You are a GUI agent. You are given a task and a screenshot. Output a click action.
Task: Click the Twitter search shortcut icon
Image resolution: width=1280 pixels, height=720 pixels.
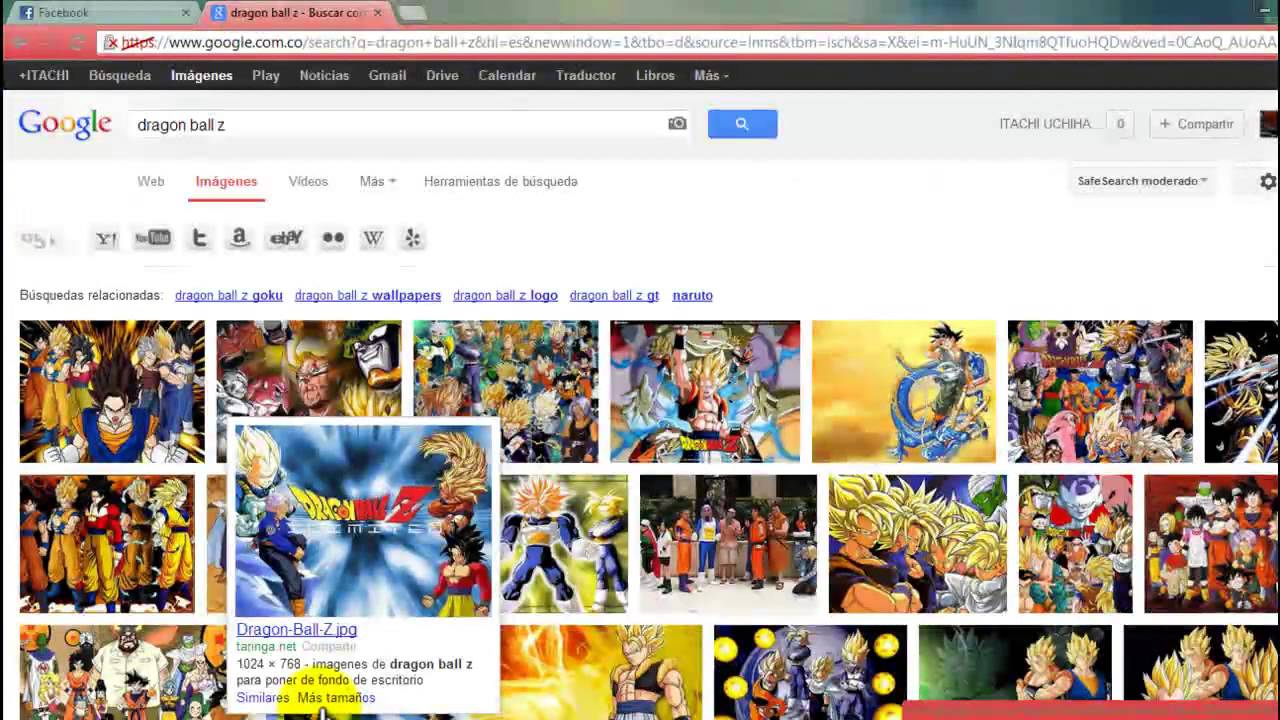[x=199, y=238]
